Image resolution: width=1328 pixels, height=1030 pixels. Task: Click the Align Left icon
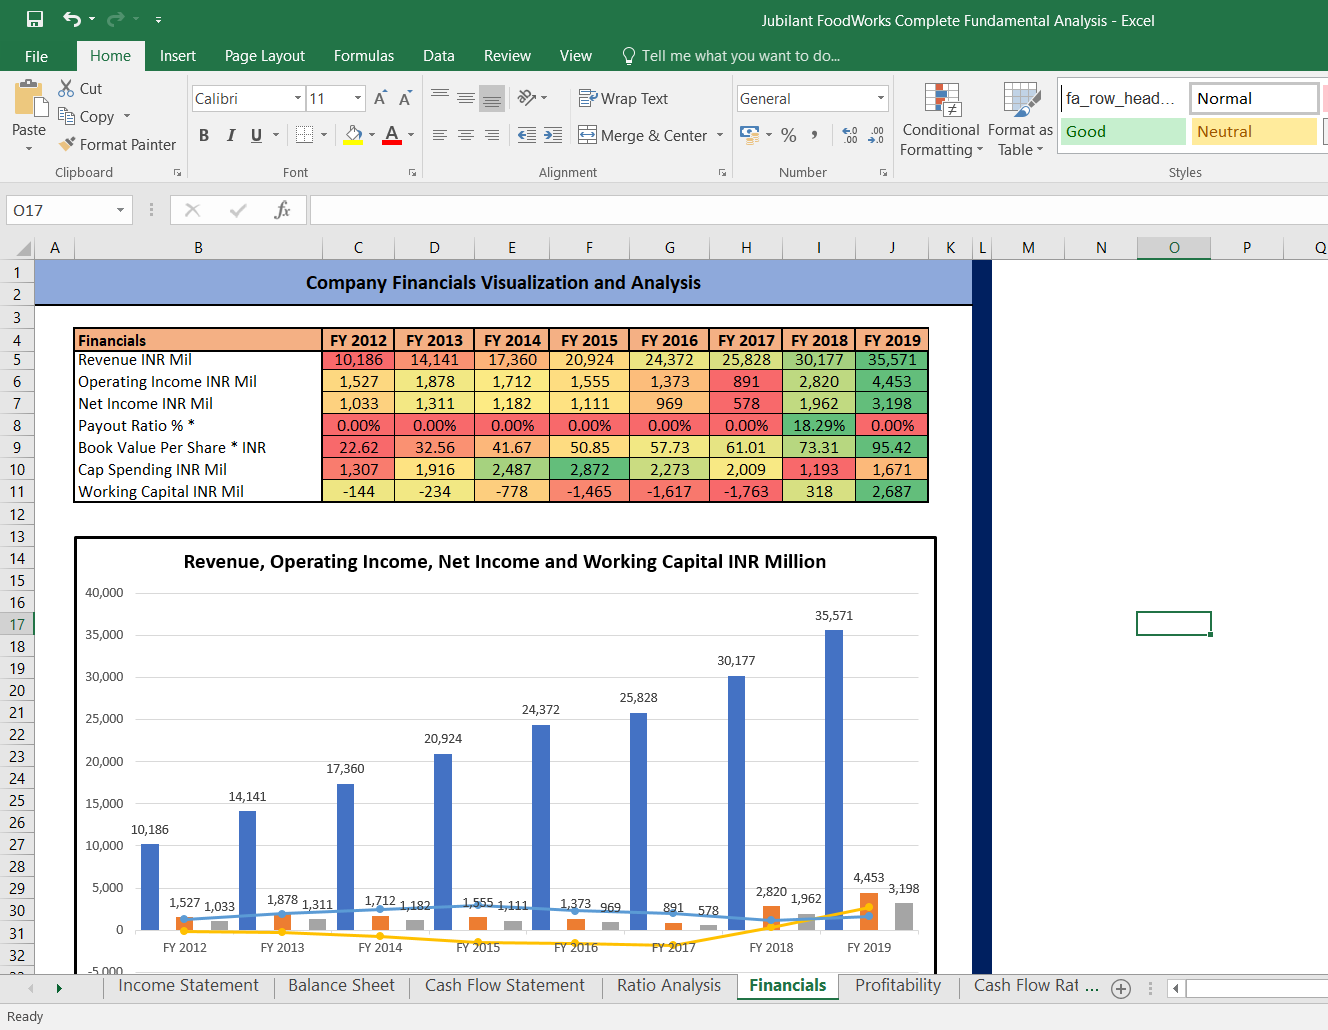tap(440, 135)
